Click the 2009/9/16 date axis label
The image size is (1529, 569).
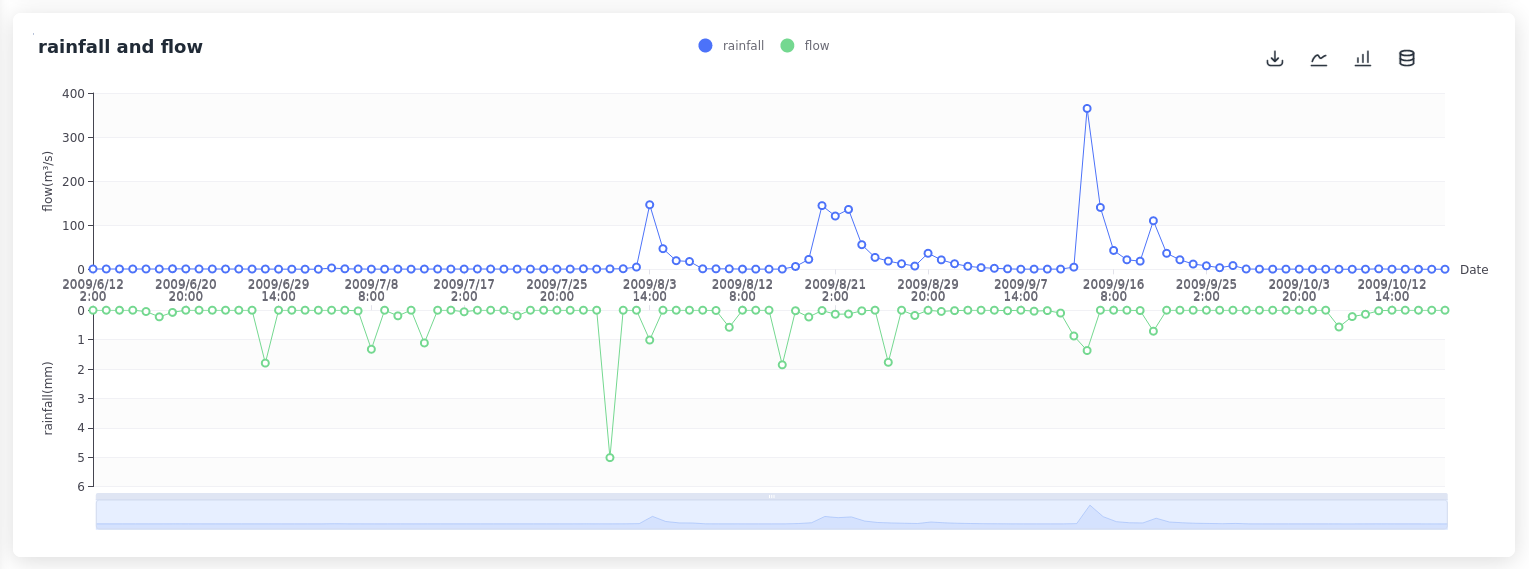click(x=1113, y=290)
